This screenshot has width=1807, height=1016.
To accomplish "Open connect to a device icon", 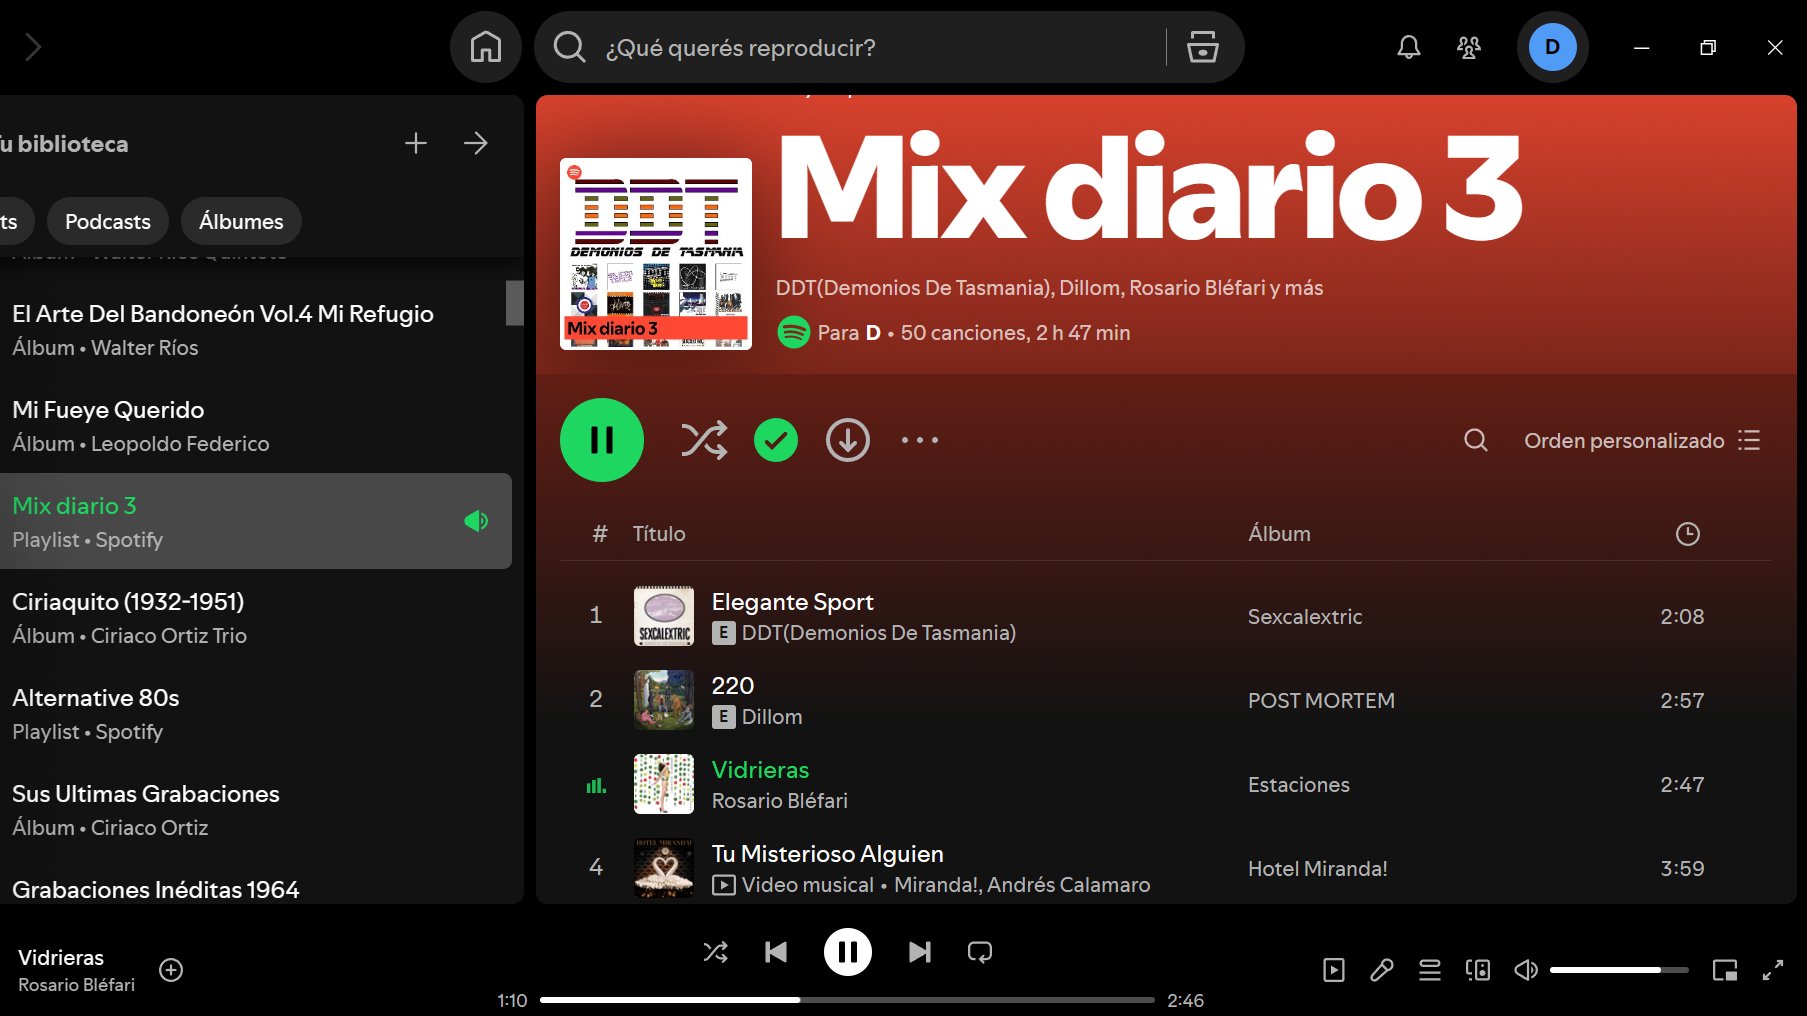I will pyautogui.click(x=1478, y=970).
